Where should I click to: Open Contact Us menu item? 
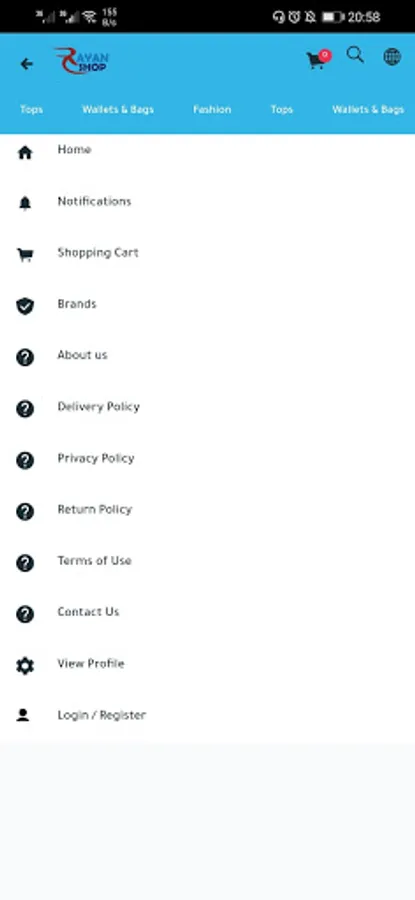pyautogui.click(x=207, y=612)
